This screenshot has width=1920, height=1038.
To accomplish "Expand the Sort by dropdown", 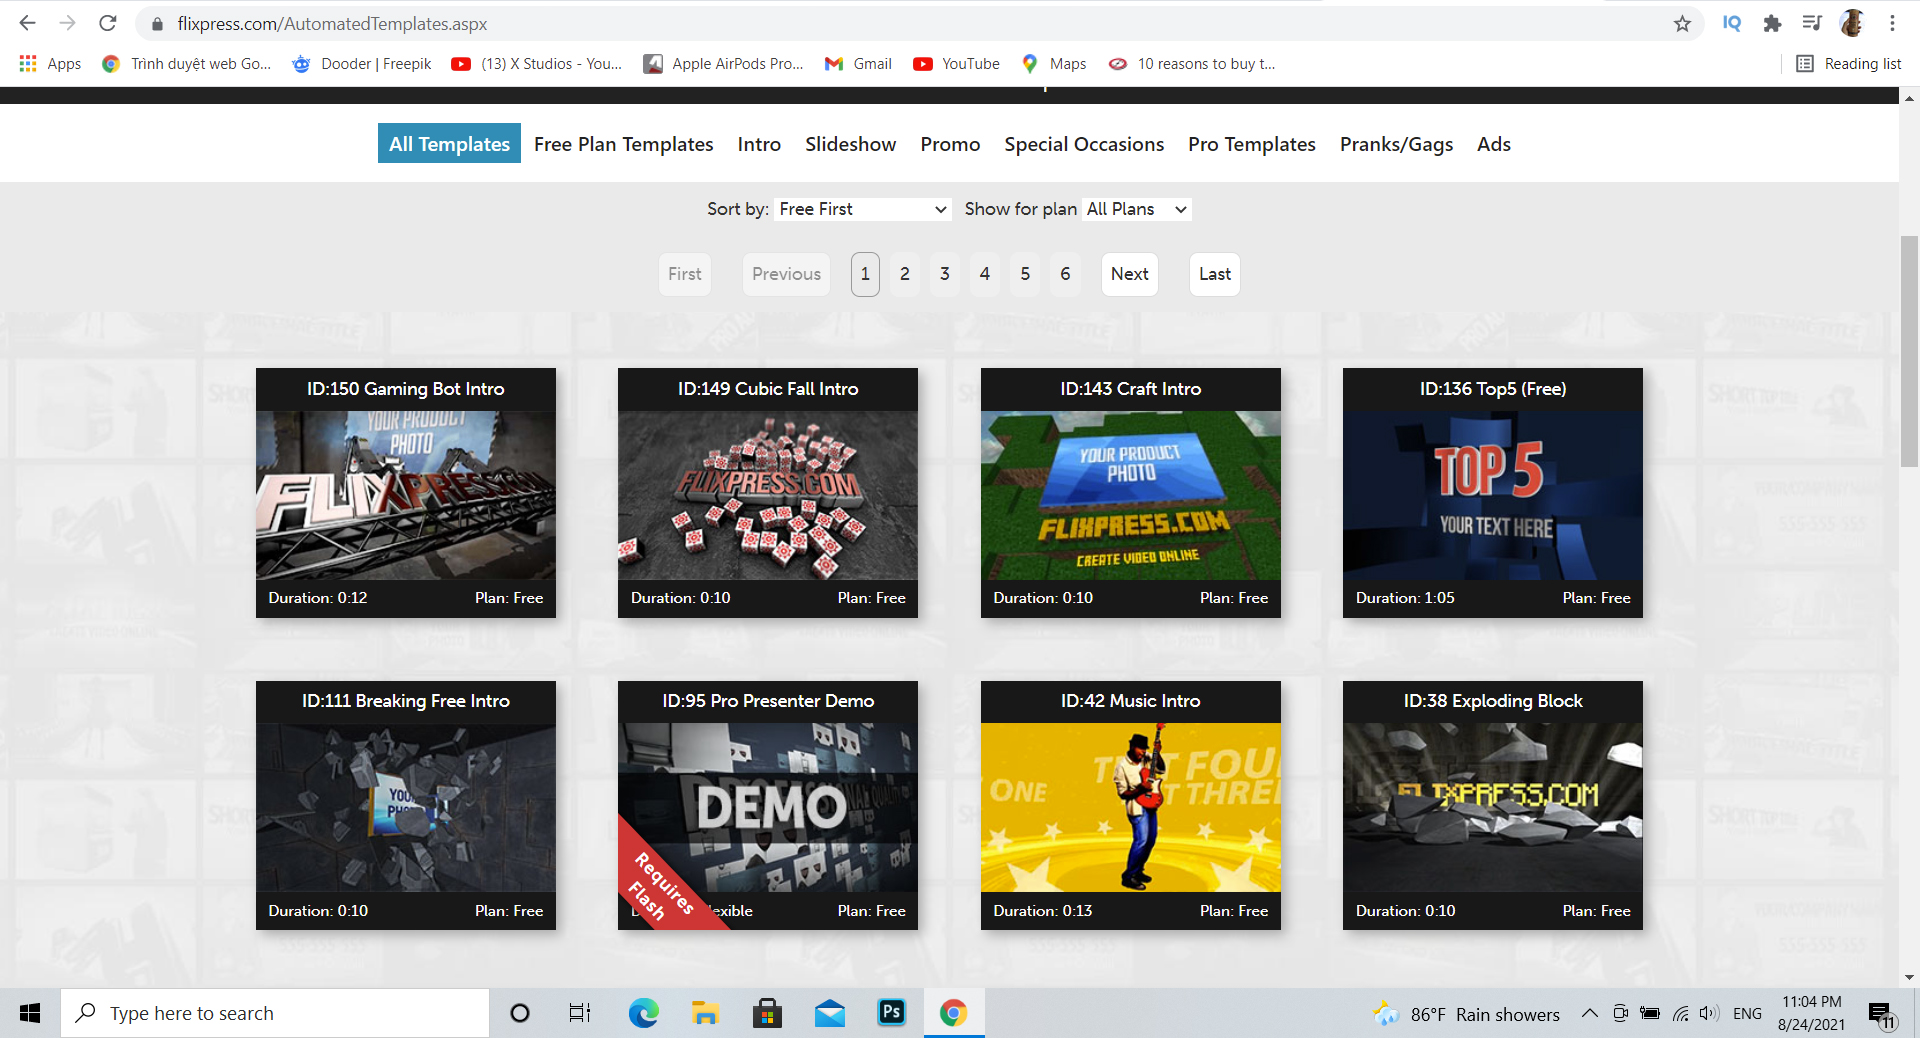I will tap(862, 209).
